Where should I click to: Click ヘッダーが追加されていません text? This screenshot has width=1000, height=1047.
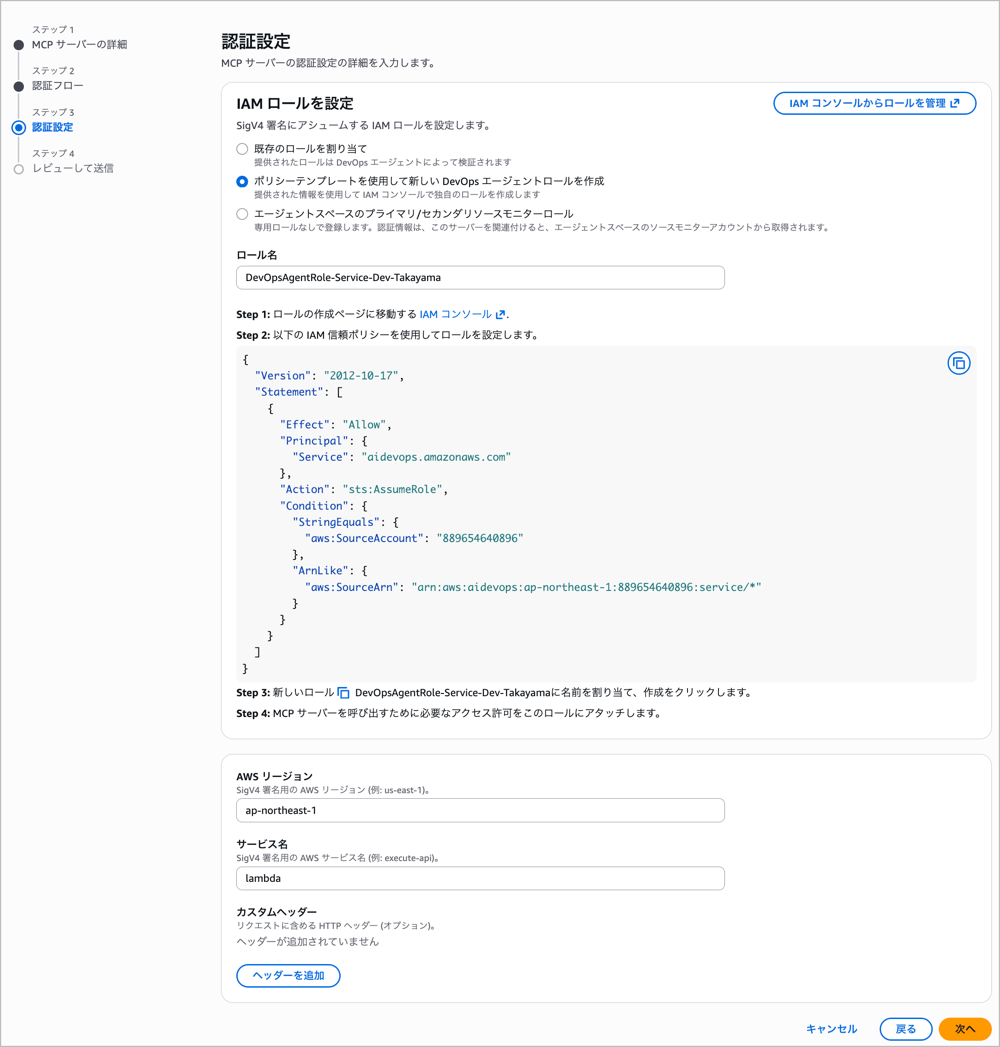coord(307,941)
